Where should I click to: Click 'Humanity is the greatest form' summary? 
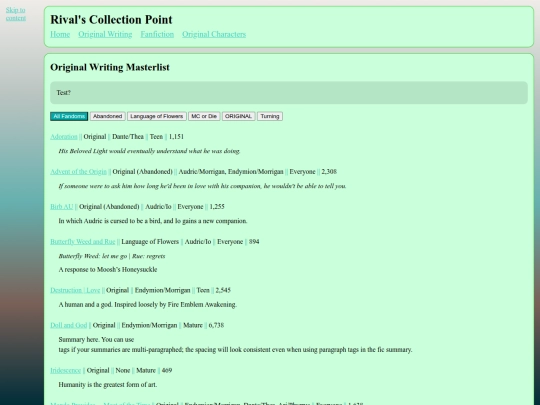coord(108,385)
